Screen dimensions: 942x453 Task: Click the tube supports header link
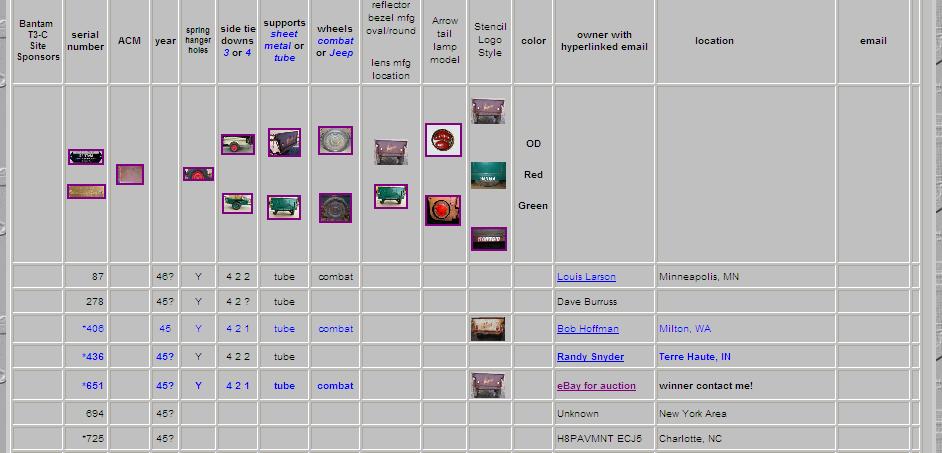coord(285,58)
